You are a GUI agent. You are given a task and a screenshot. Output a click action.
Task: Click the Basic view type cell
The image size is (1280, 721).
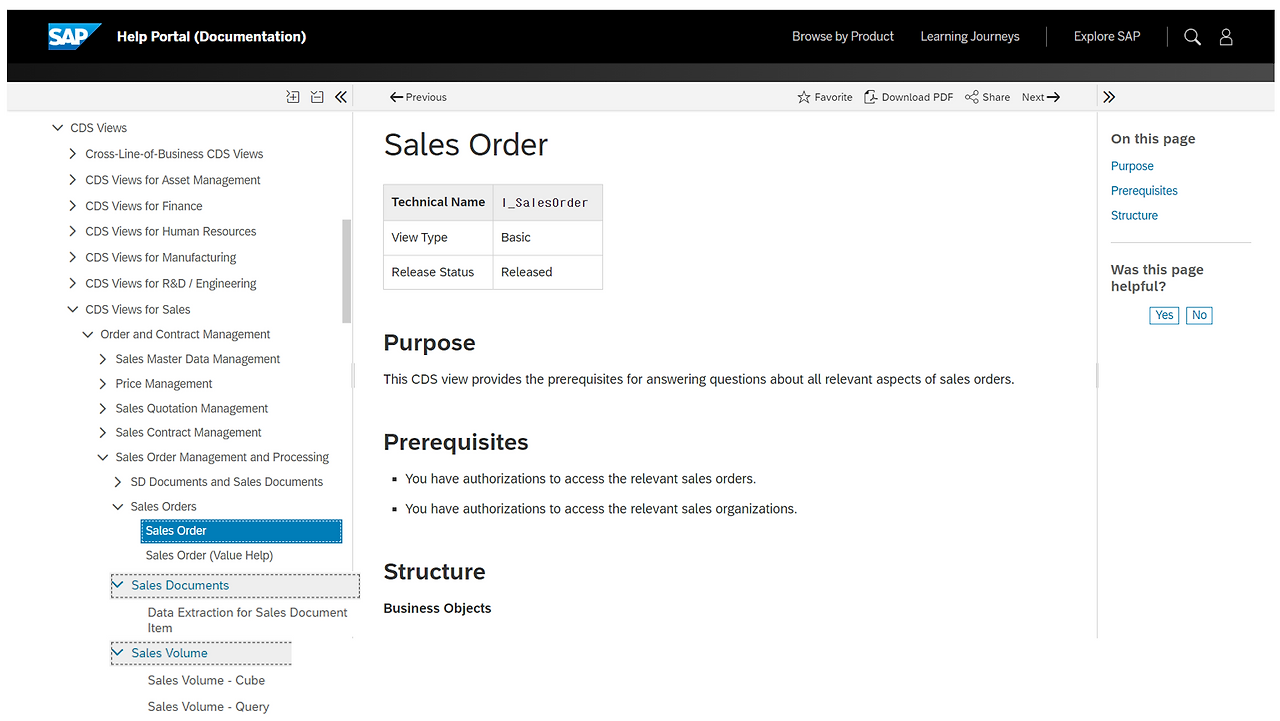(x=548, y=238)
